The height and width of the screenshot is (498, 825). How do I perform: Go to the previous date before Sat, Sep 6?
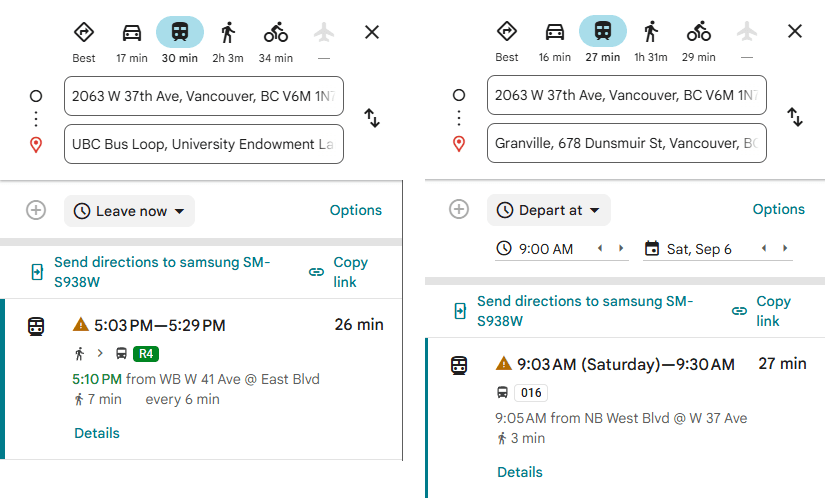764,248
